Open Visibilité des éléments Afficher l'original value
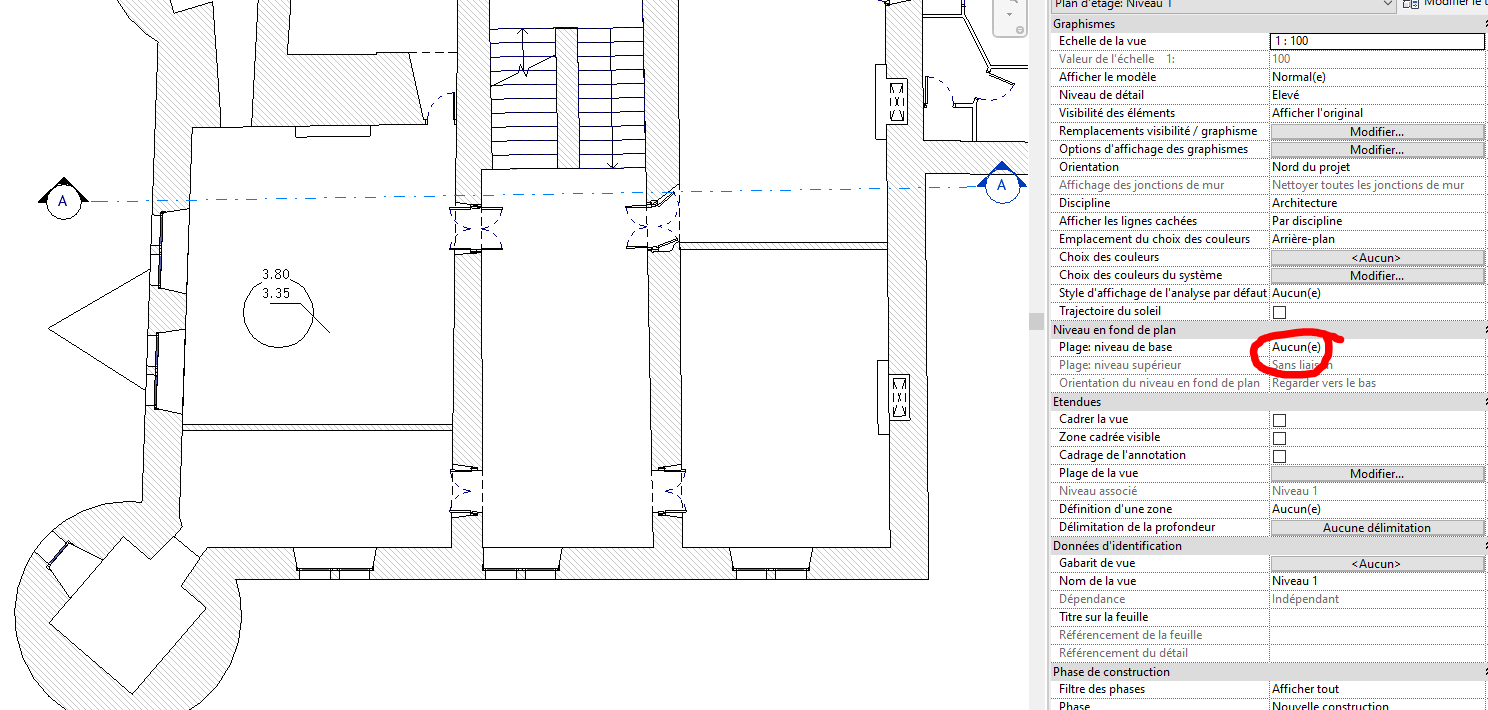Image resolution: width=1488 pixels, height=710 pixels. pos(1377,113)
